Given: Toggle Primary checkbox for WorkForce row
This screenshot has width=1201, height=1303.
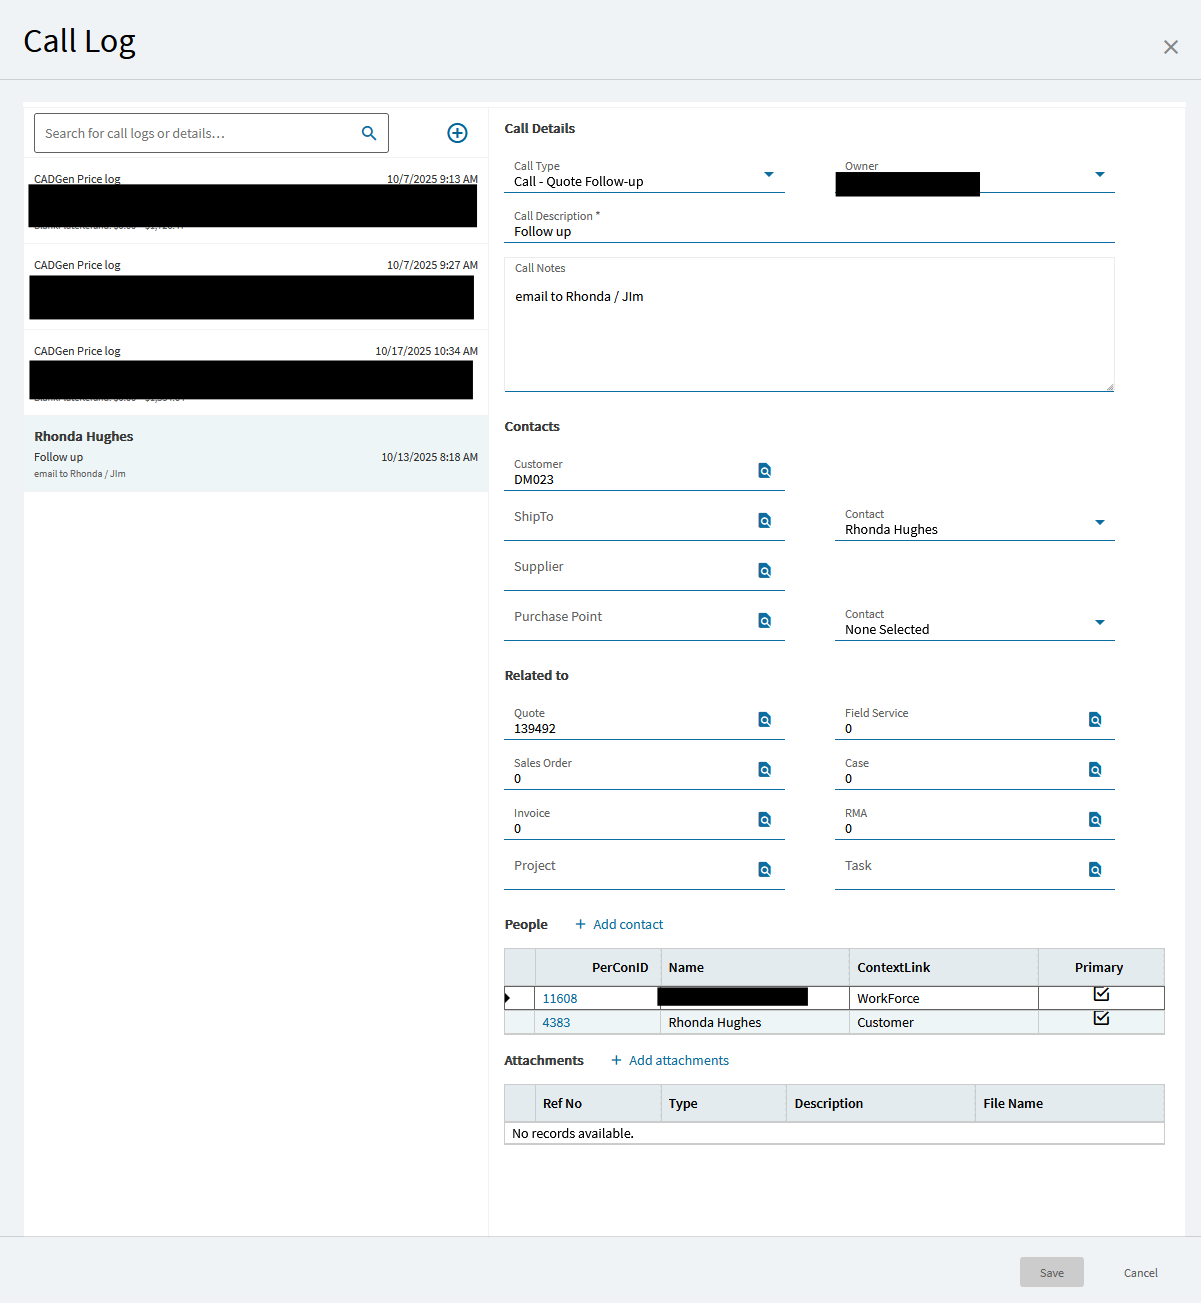Looking at the screenshot, I should pyautogui.click(x=1101, y=994).
